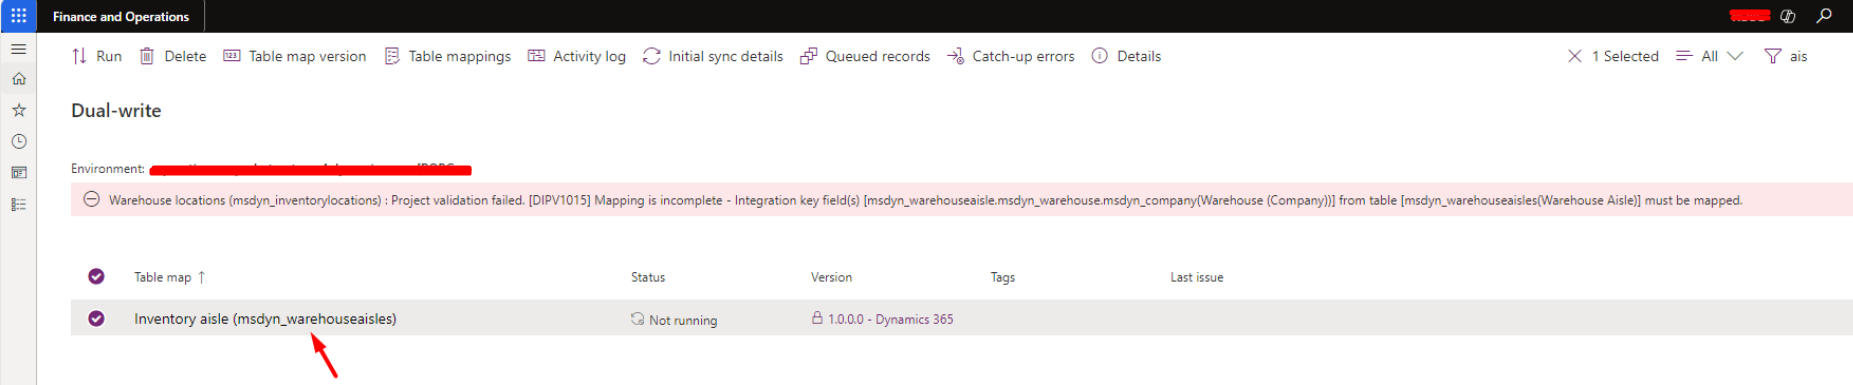Open the app launcher waffle icon

(18, 16)
